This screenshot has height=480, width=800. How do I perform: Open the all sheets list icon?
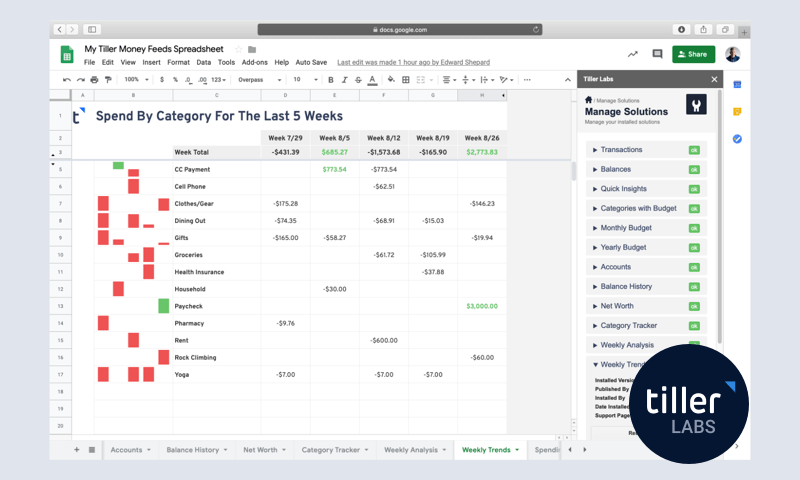click(x=92, y=450)
